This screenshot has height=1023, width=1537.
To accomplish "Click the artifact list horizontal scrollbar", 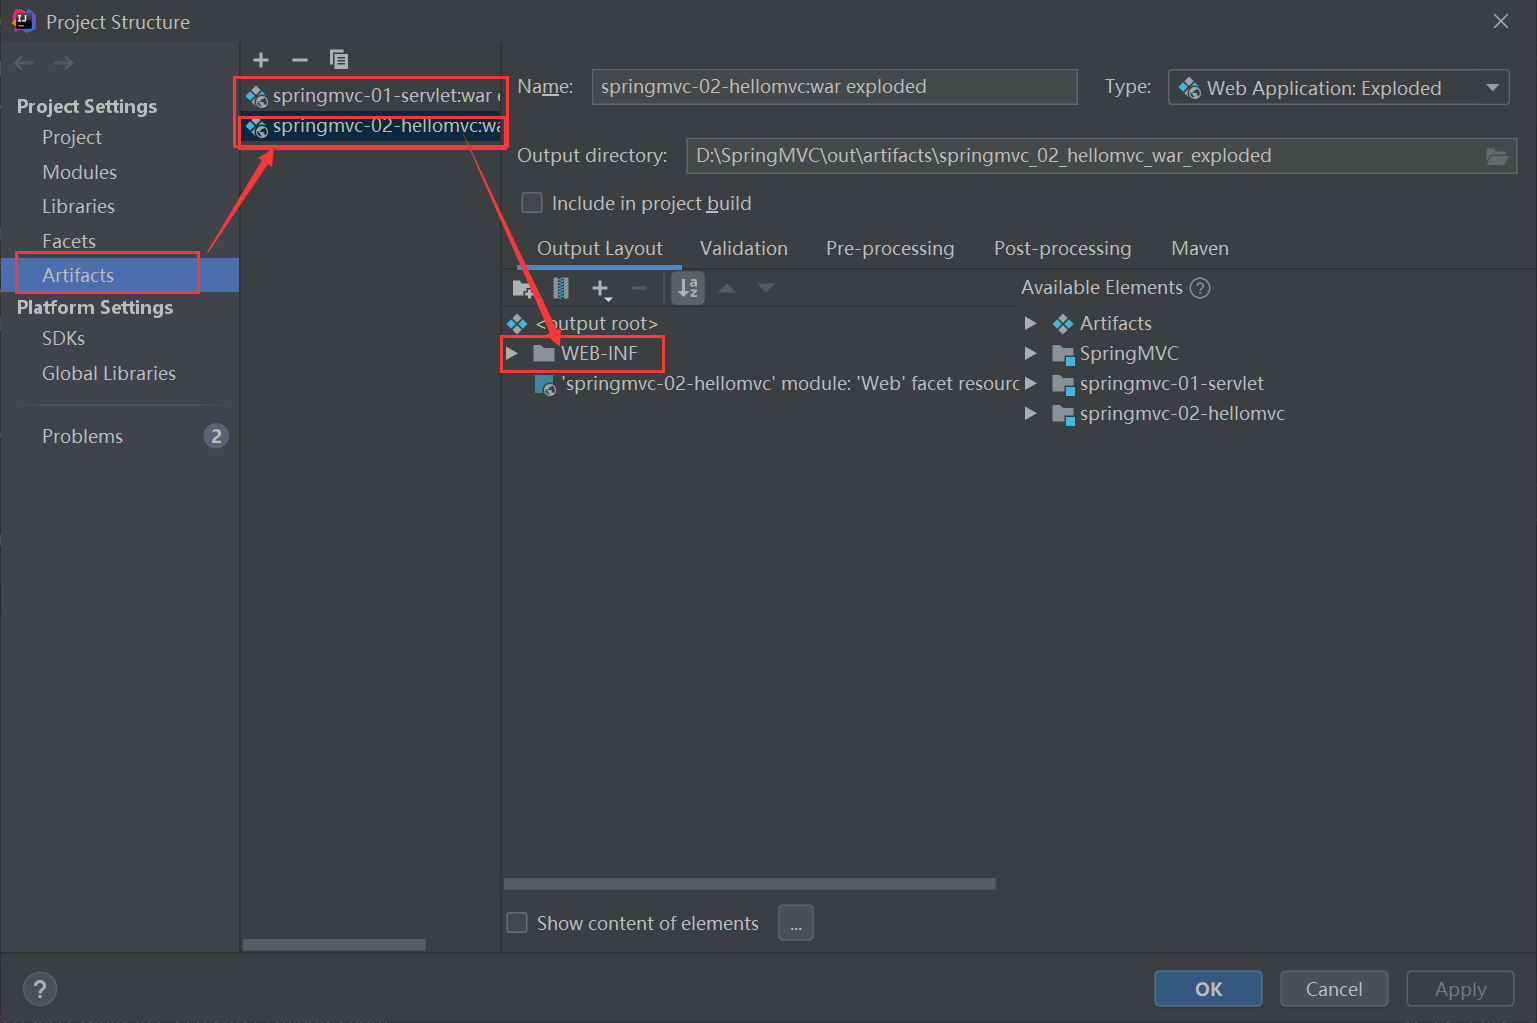I will 334,945.
